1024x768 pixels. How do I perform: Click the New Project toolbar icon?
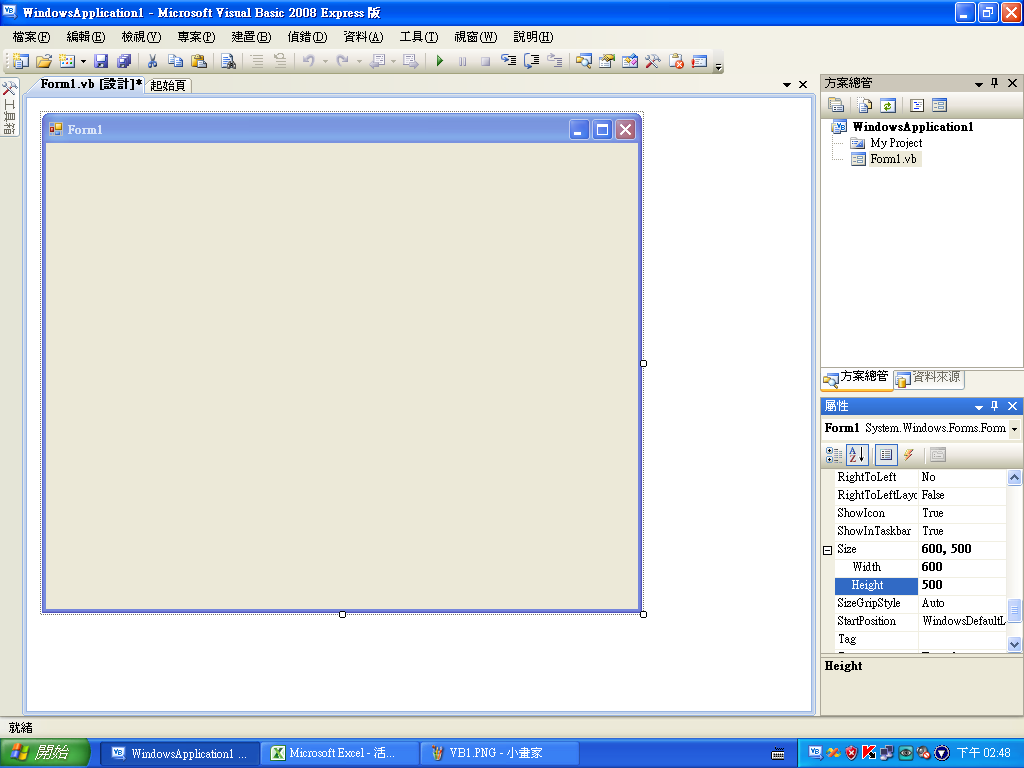(x=21, y=61)
